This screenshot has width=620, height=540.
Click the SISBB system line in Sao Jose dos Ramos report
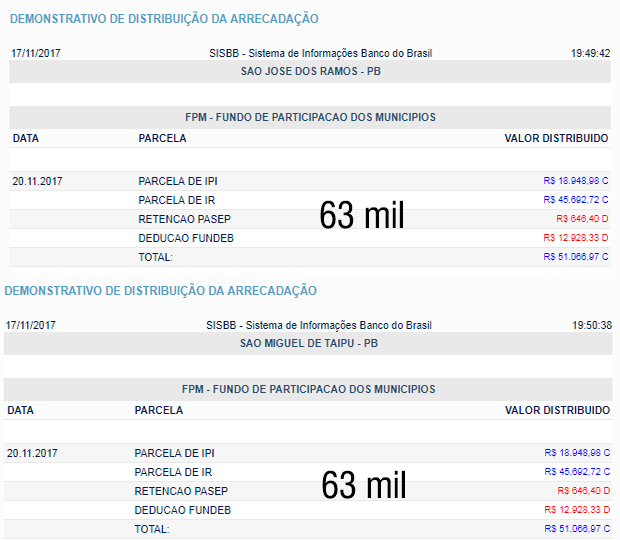tap(321, 53)
